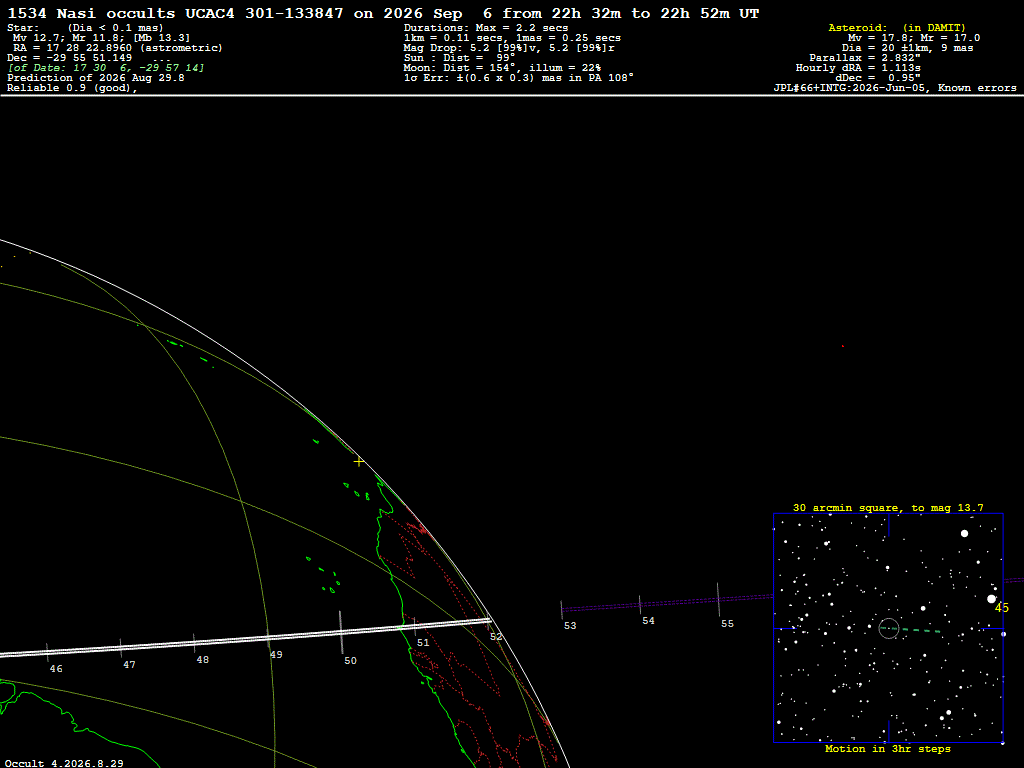The image size is (1024, 768).
Task: Click the 'Motion in 3hr steps' caption
Action: coord(888,749)
